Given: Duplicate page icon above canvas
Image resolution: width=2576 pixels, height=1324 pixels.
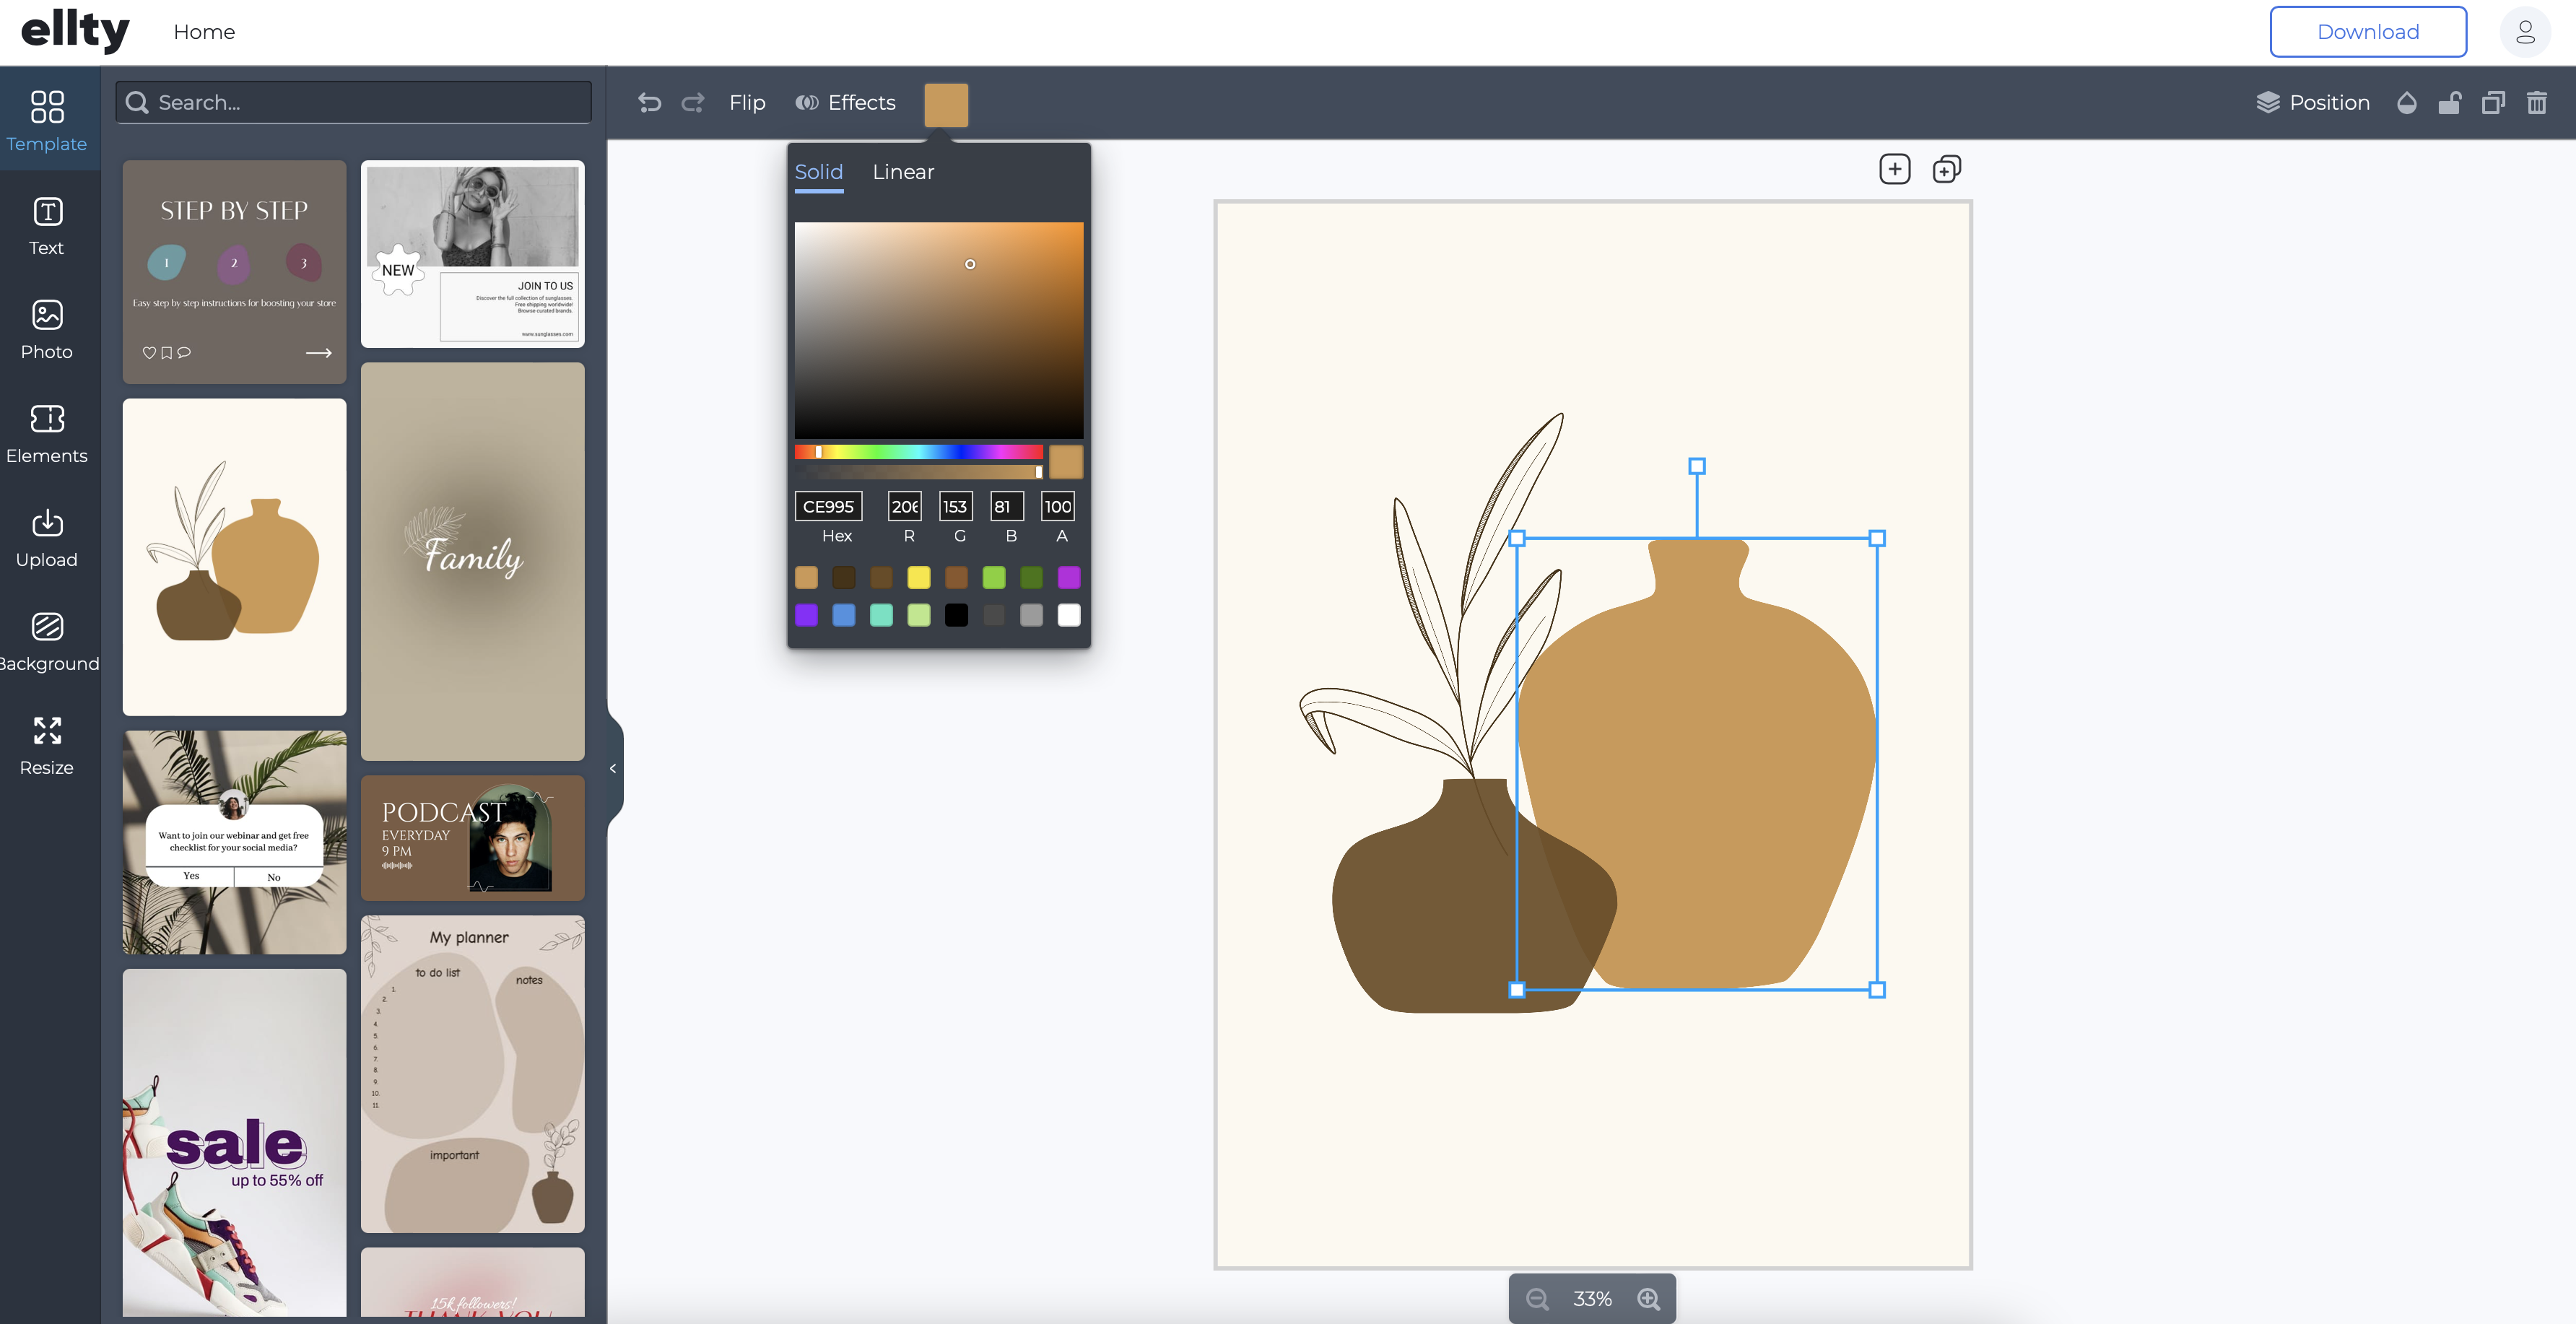Looking at the screenshot, I should [x=1946, y=169].
